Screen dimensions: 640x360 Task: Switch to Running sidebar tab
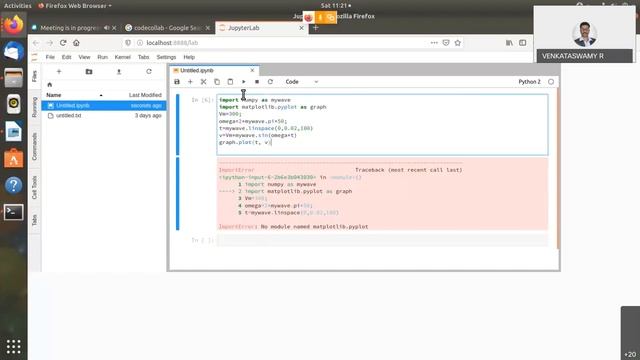tap(35, 107)
